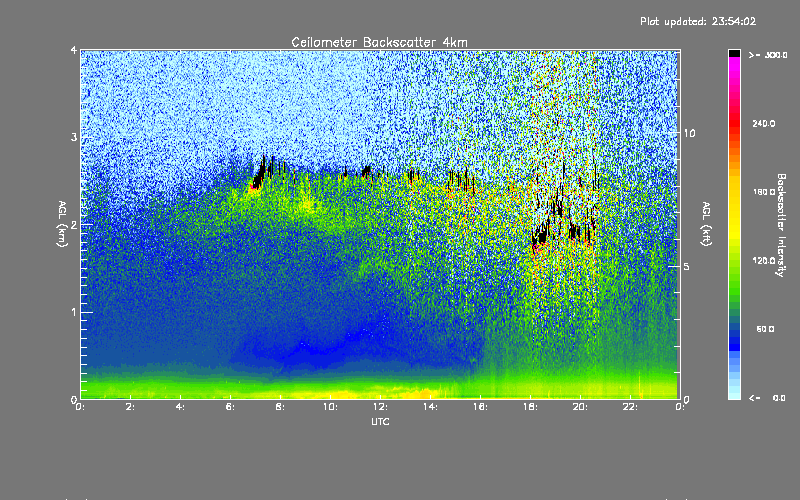Click the black cloud echo near 7 UTC
800x500 pixels.
click(x=259, y=176)
